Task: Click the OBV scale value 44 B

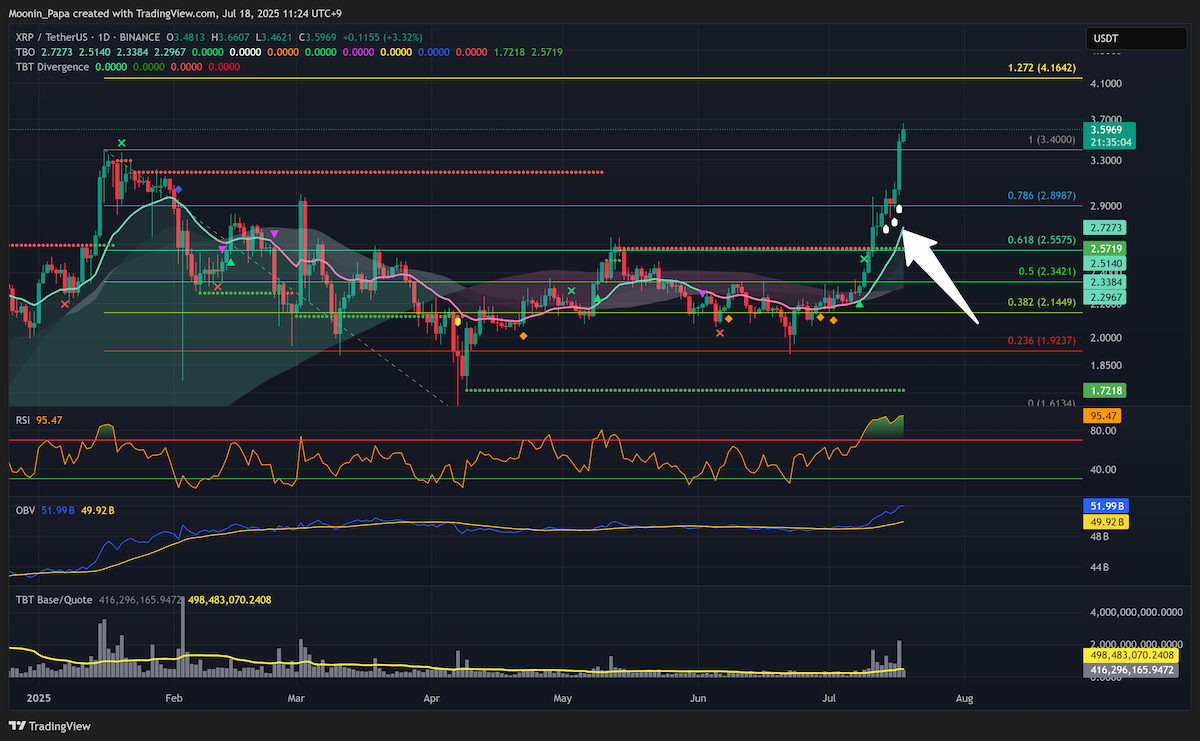Action: click(1100, 567)
